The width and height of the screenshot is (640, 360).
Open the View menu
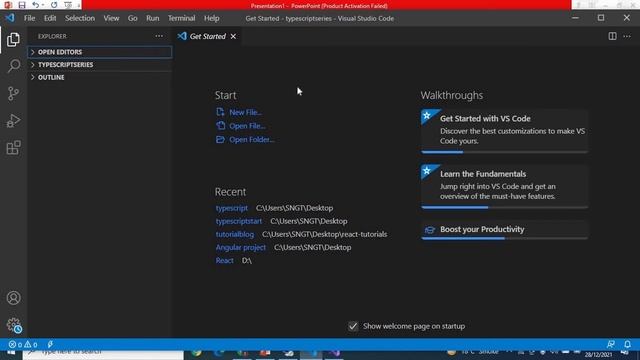[x=111, y=18]
